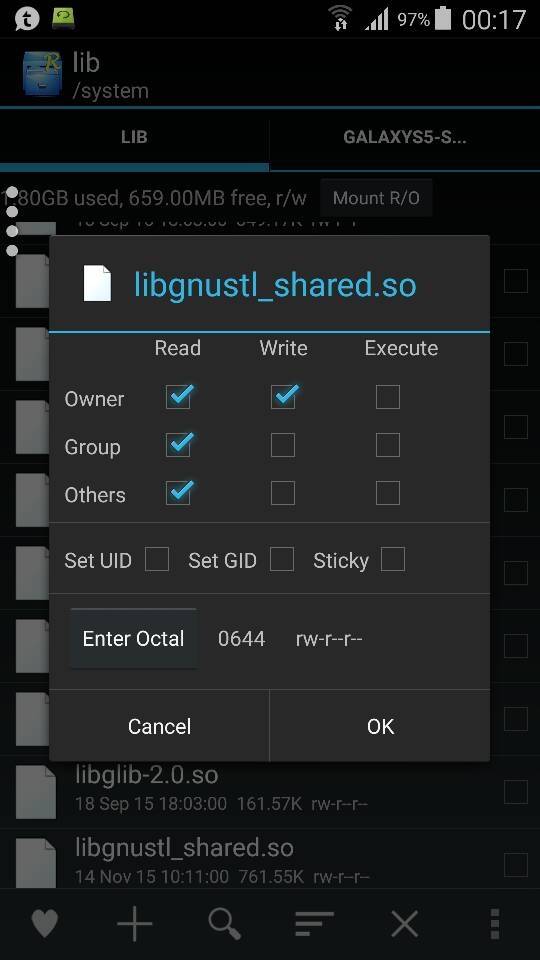Confirm permissions with OK
540x960 pixels.
tap(380, 726)
